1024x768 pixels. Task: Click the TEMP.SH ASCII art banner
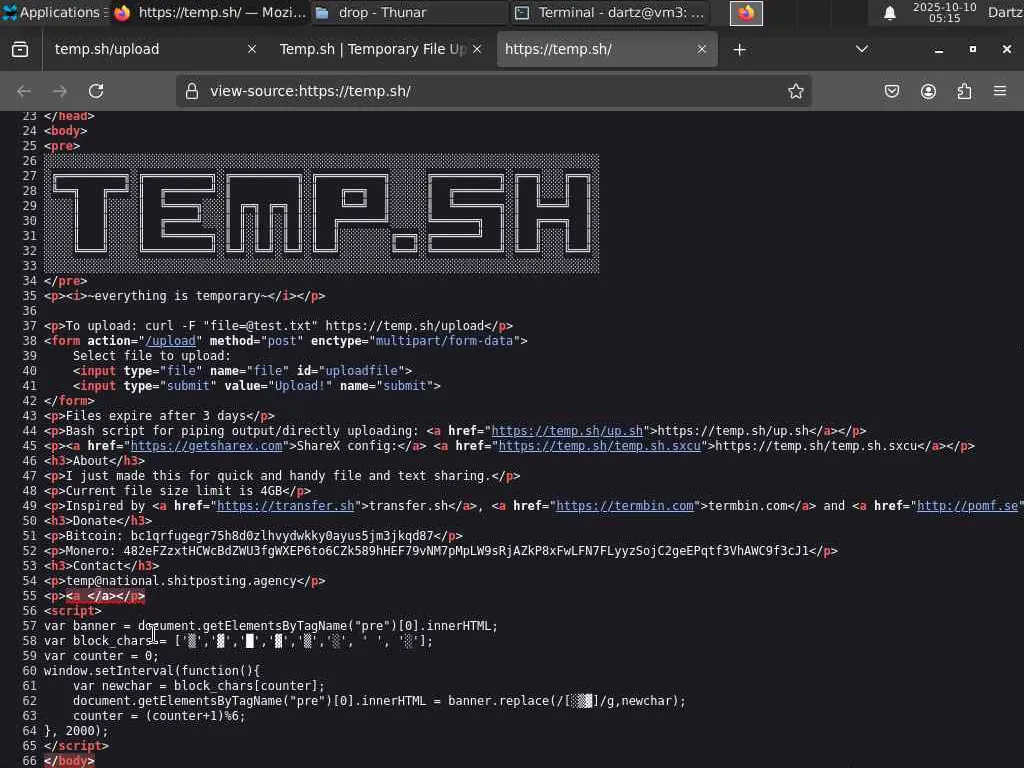[x=321, y=214]
